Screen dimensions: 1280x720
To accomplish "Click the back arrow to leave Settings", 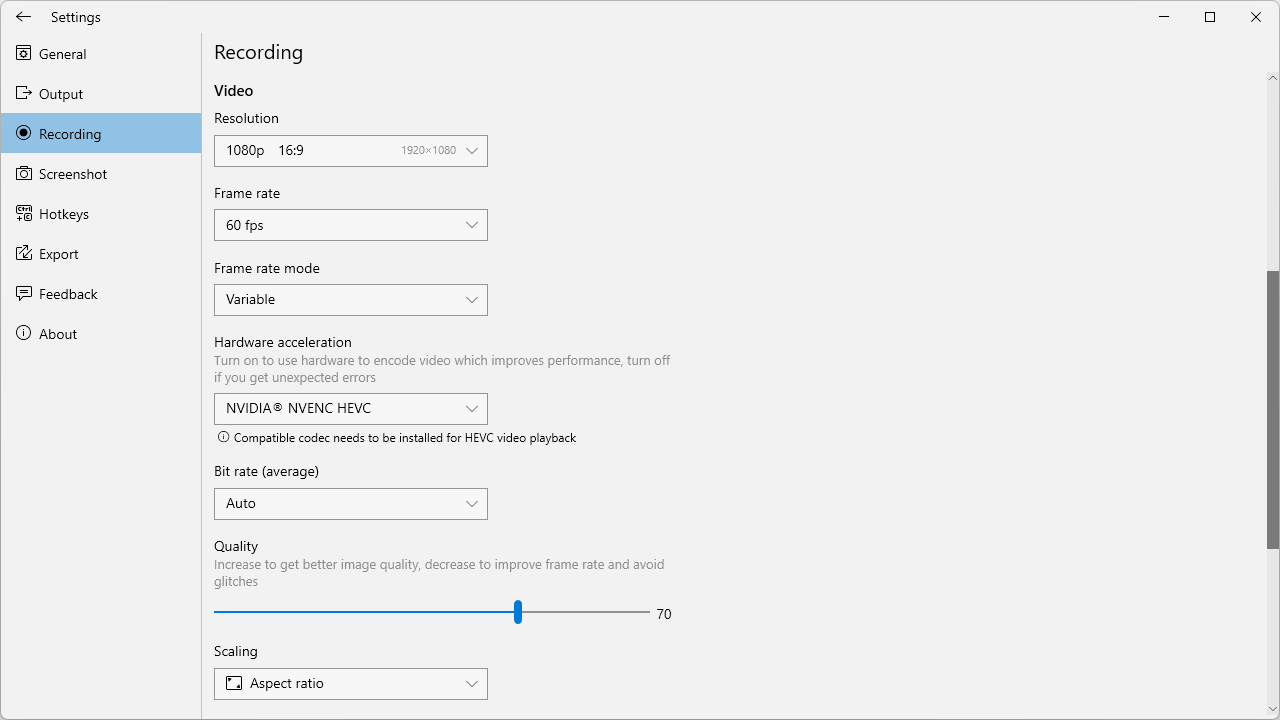I will (x=23, y=16).
